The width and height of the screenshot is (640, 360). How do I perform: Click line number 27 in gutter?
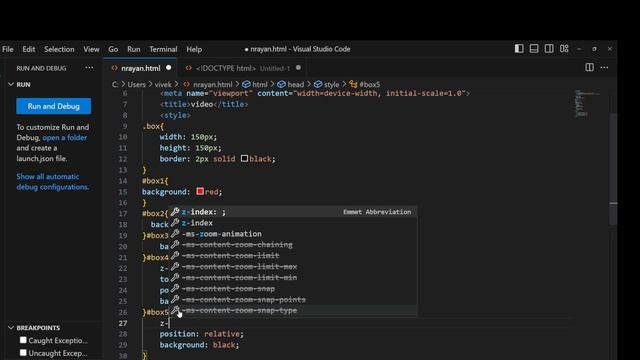coord(123,323)
